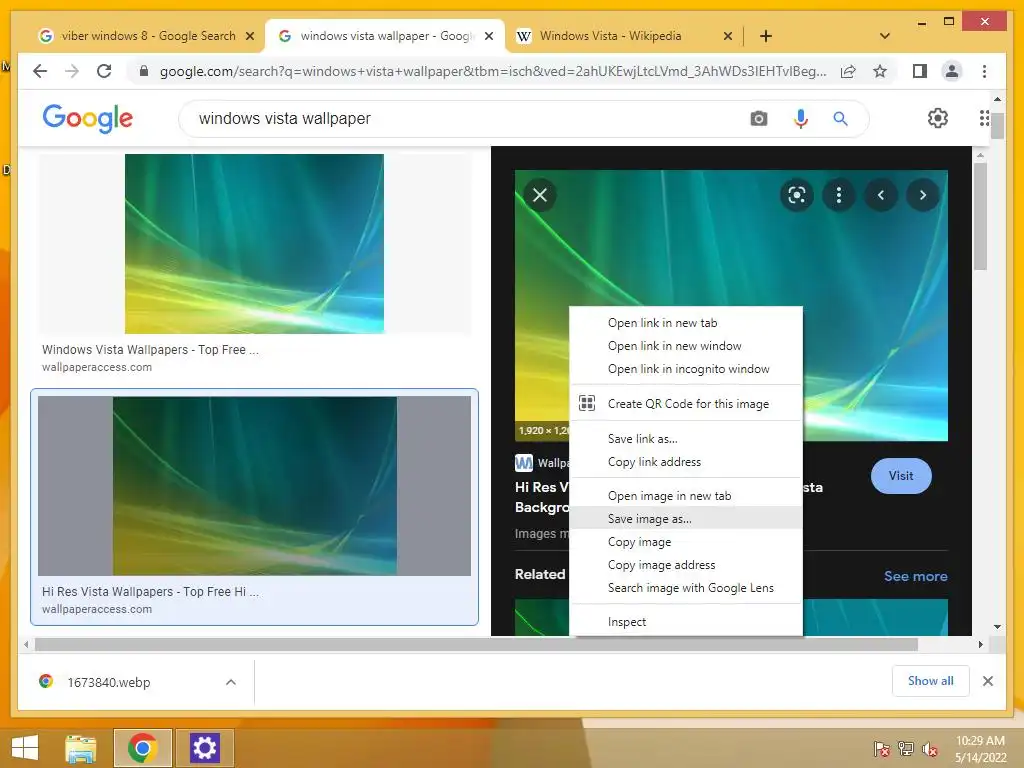Screen dimensions: 1024x768
Task: Open the Google apps grid
Action: pos(984,118)
